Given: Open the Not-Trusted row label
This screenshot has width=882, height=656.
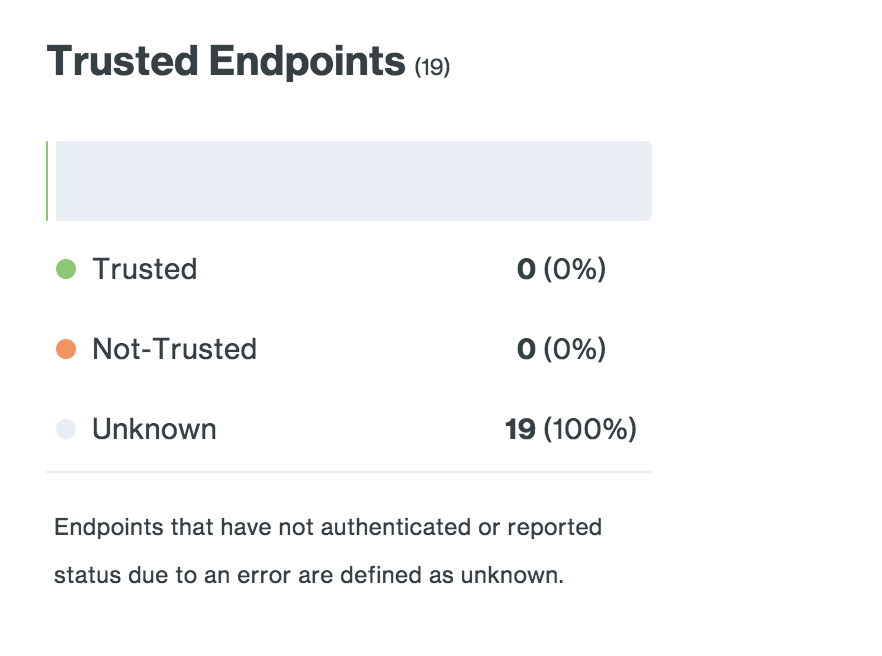Looking at the screenshot, I should (174, 349).
